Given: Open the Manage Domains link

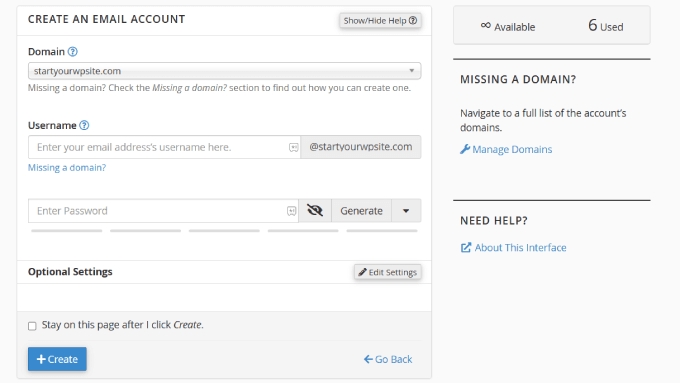Looking at the screenshot, I should [x=512, y=149].
